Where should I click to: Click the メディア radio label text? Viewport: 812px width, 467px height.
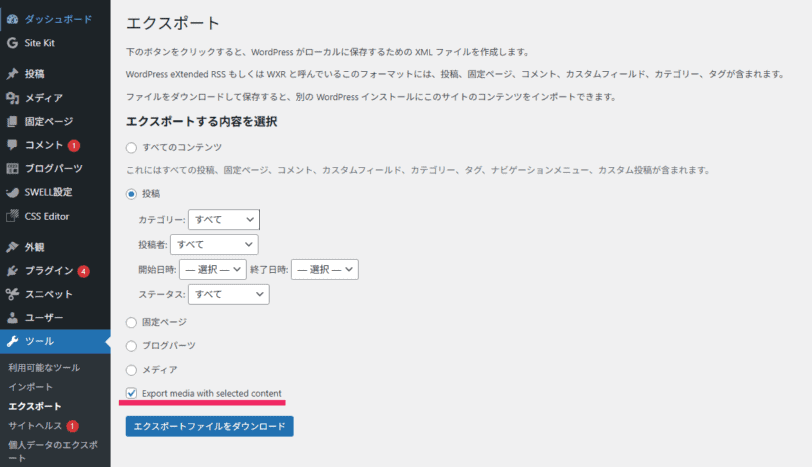click(x=160, y=370)
